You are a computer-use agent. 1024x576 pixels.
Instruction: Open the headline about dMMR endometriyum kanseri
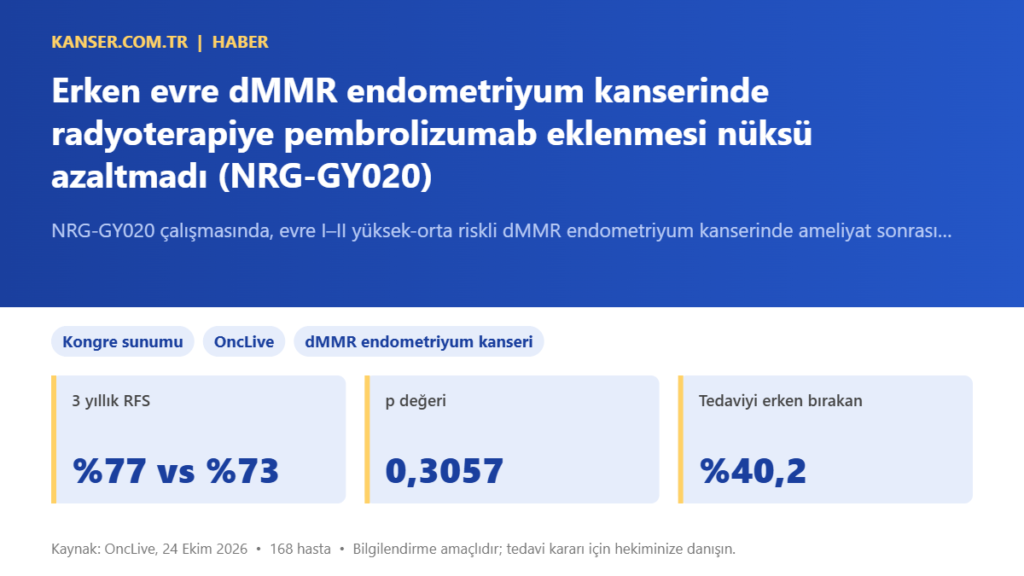pos(432,133)
